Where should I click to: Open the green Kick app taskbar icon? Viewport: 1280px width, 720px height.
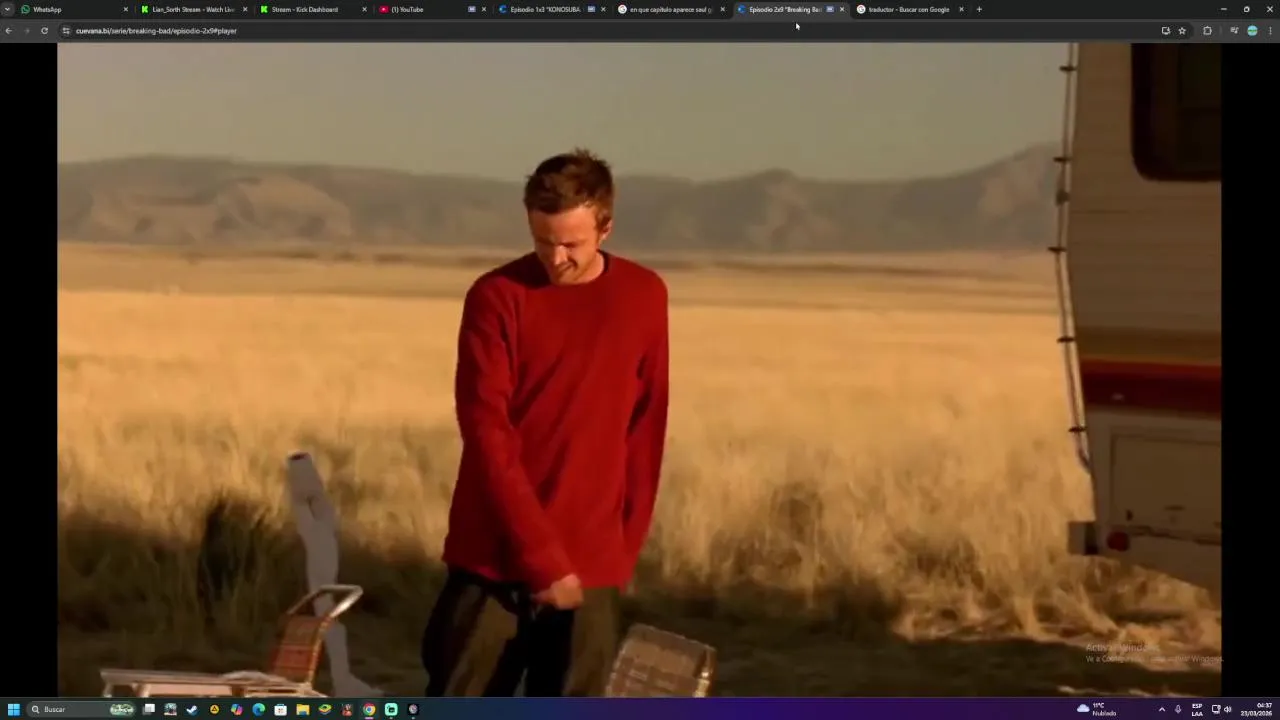click(391, 709)
